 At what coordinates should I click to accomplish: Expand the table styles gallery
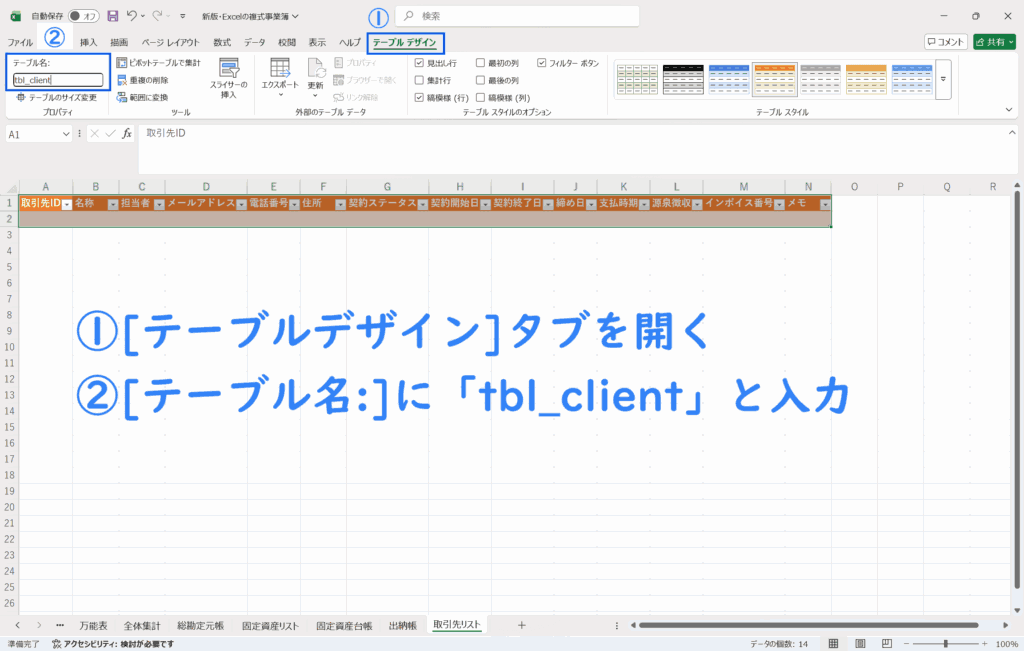pyautogui.click(x=943, y=79)
